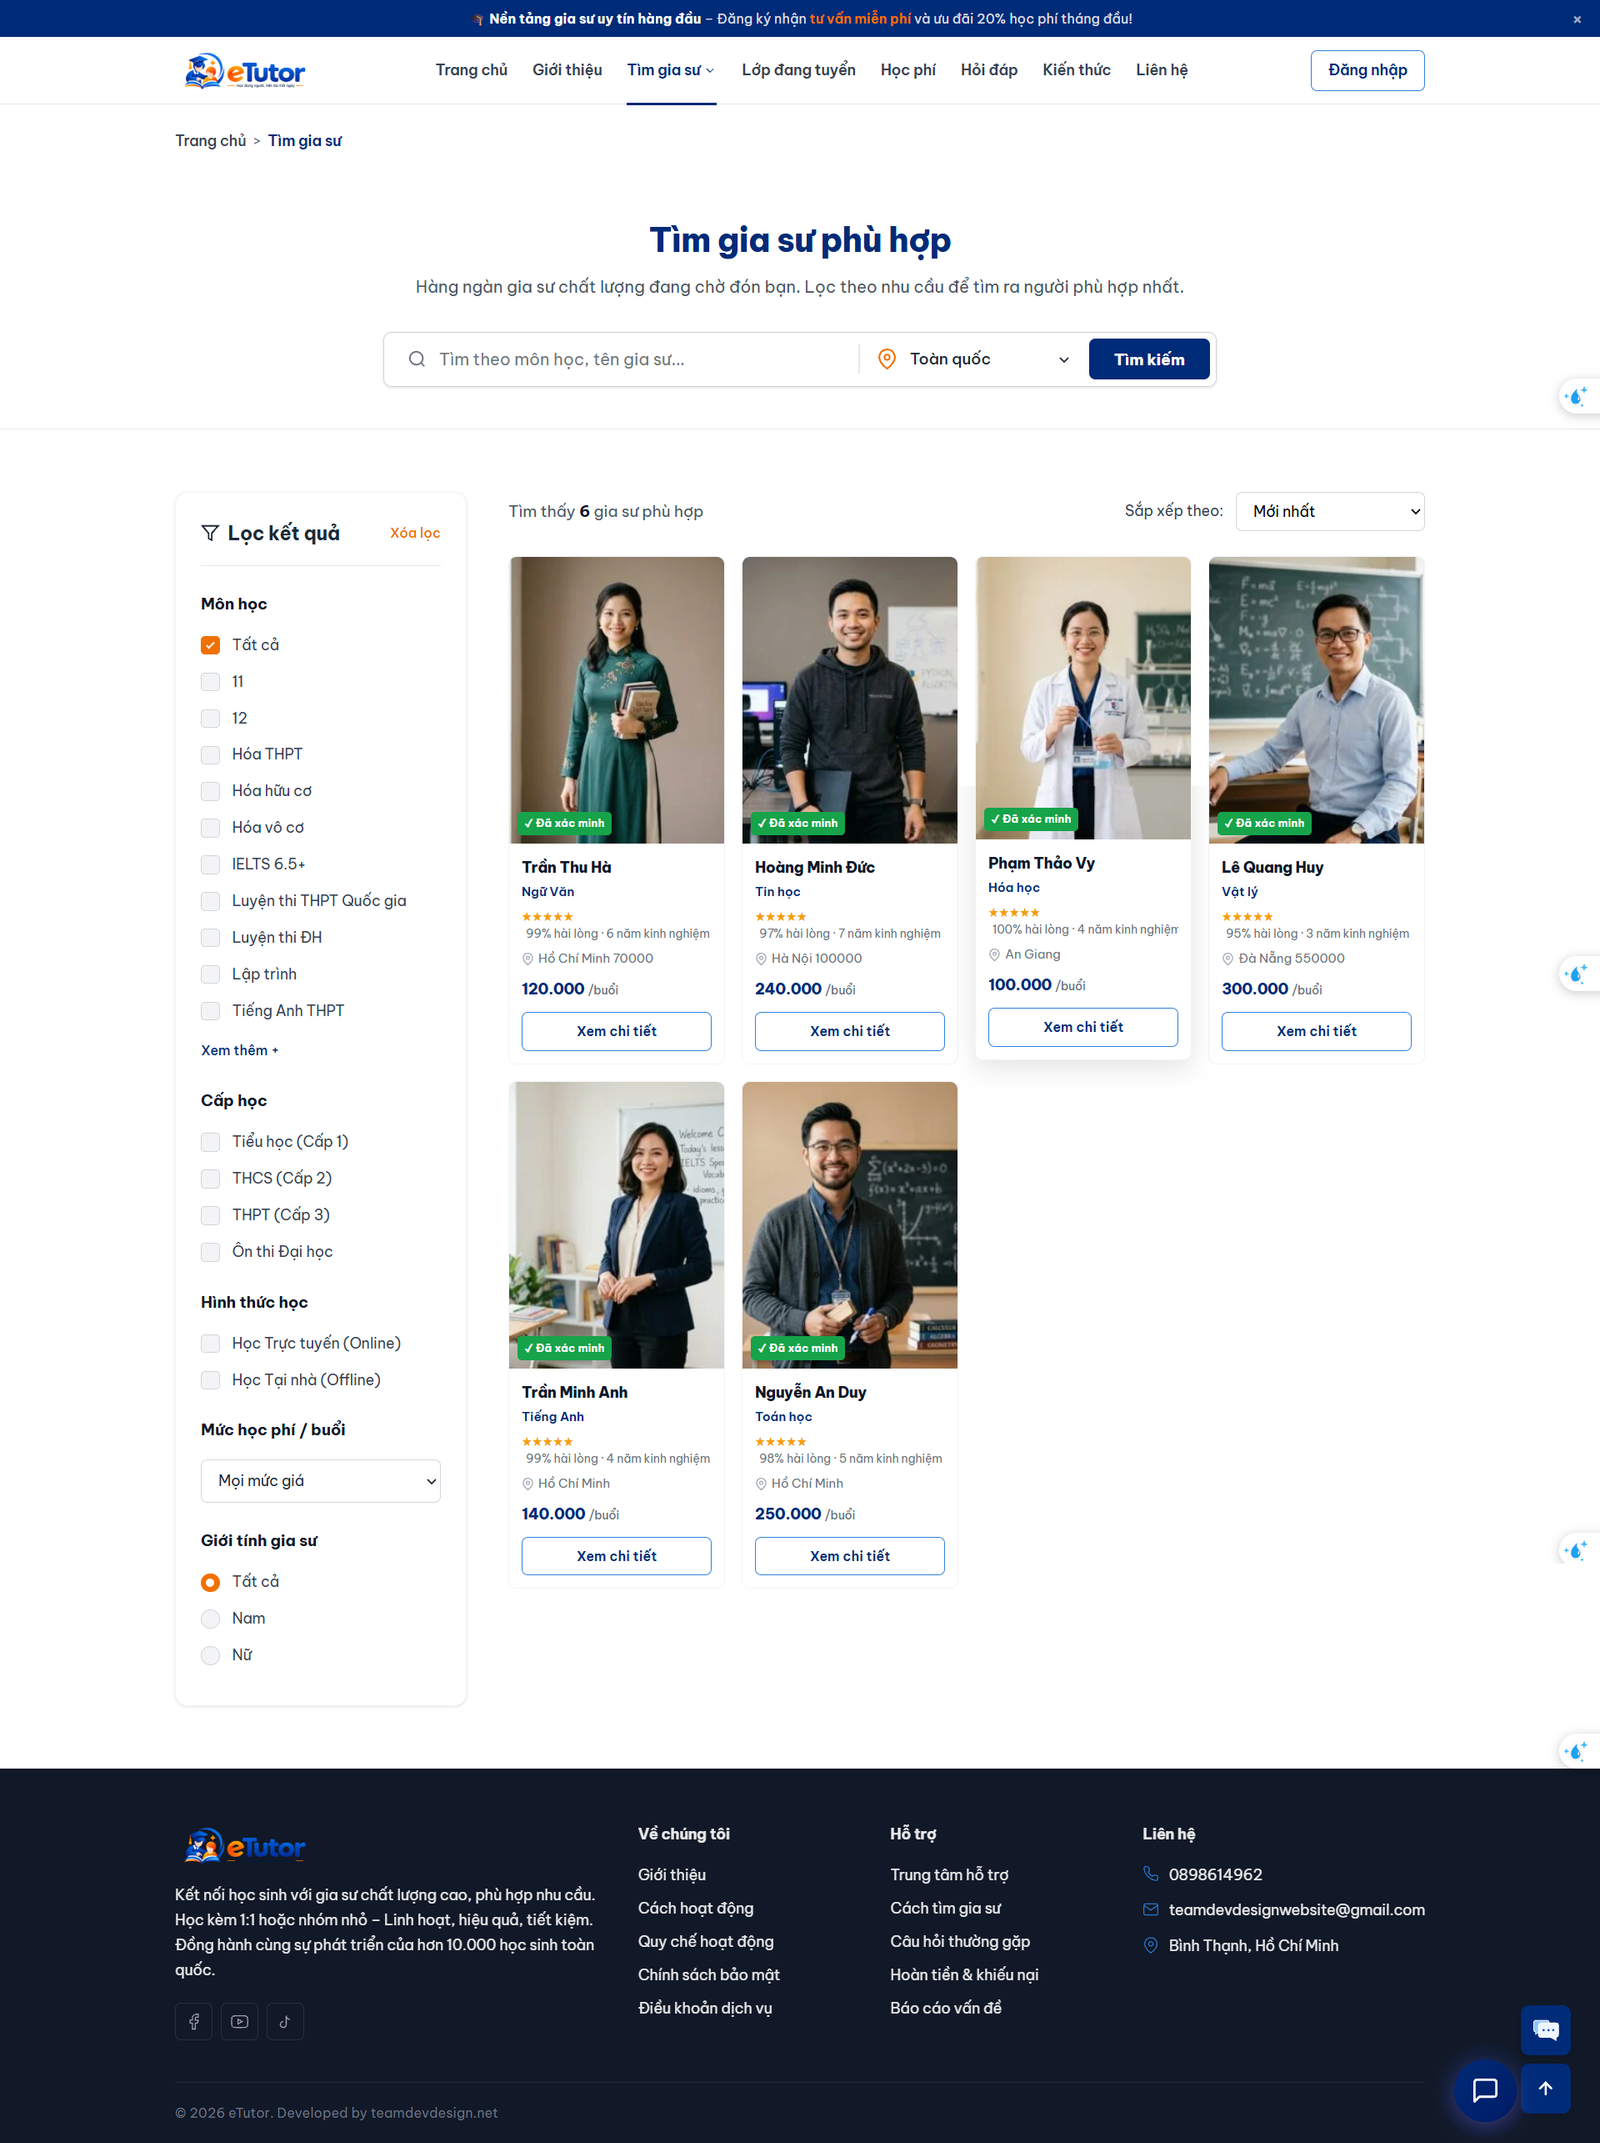Select the Nữ gender radio button

[x=210, y=1656]
